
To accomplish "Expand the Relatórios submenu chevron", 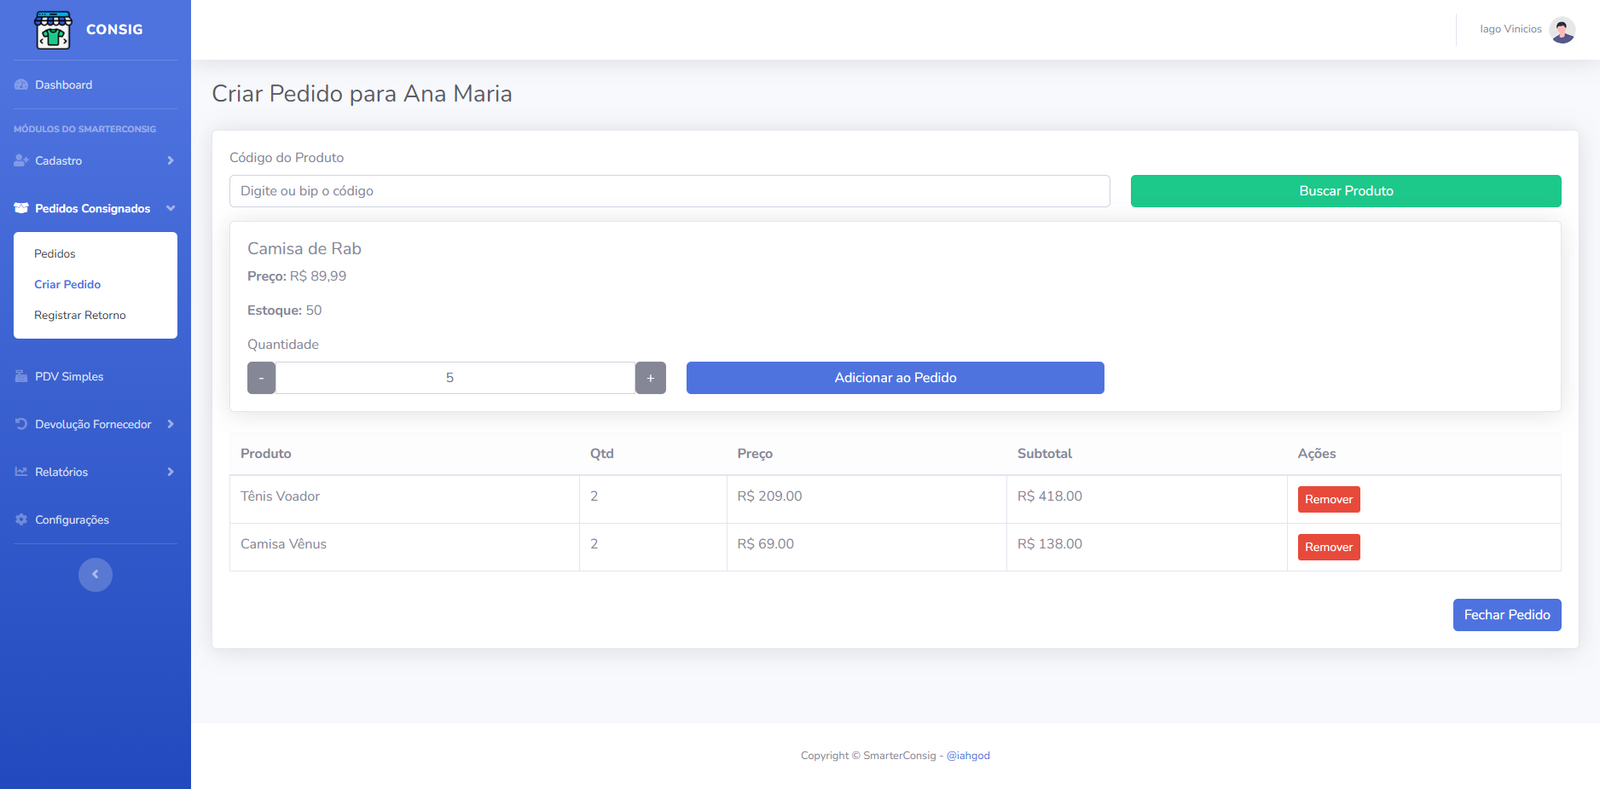I will [170, 472].
